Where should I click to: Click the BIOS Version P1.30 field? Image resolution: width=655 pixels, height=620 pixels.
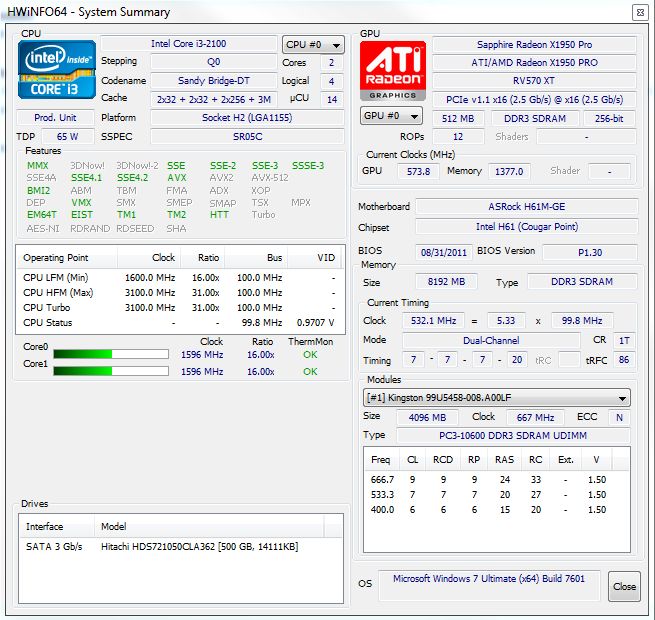590,252
